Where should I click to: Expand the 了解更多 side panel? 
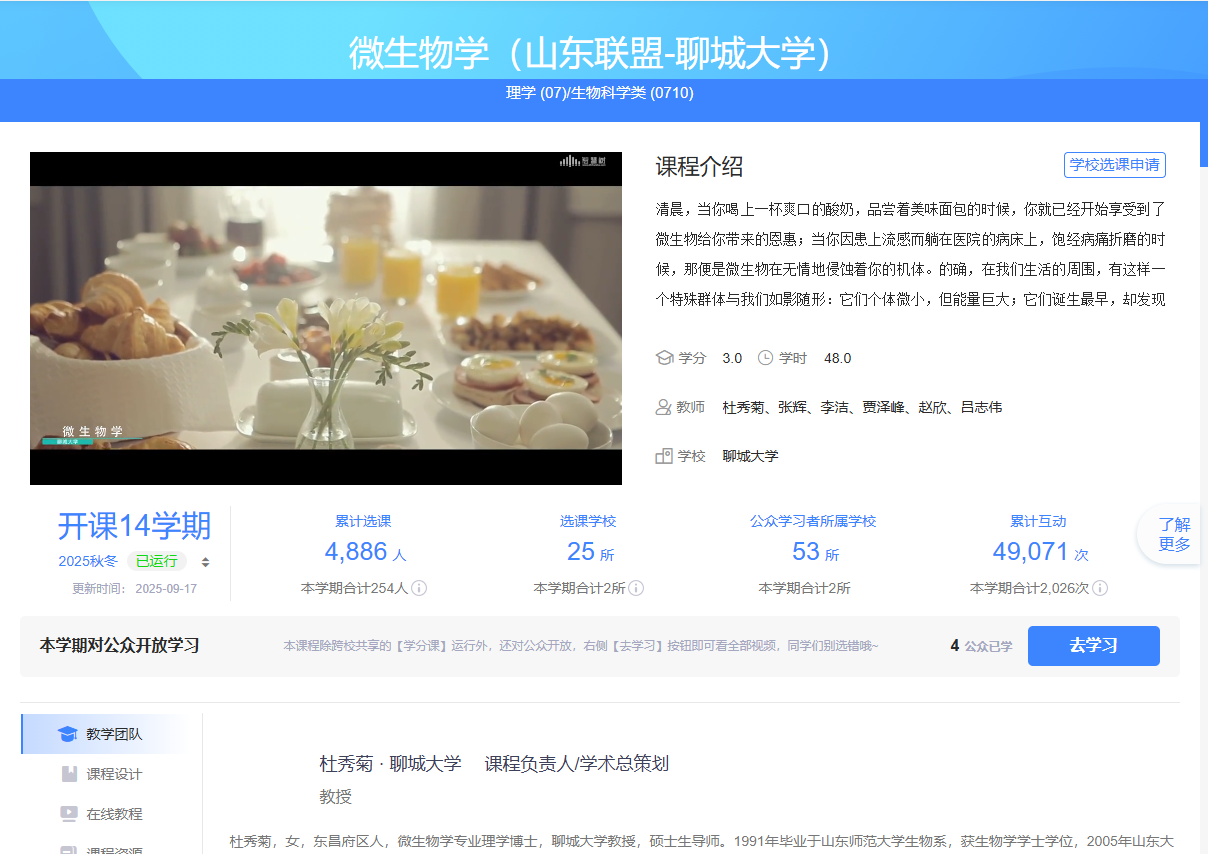(x=1174, y=534)
